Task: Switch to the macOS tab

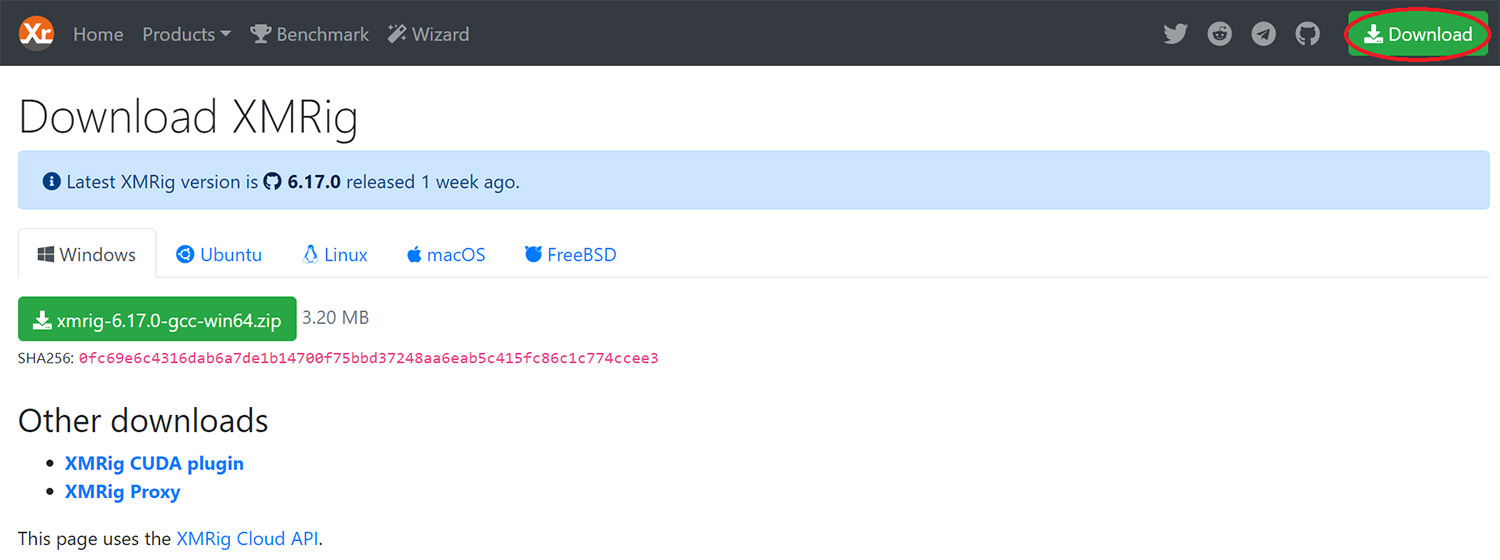Action: coord(446,254)
